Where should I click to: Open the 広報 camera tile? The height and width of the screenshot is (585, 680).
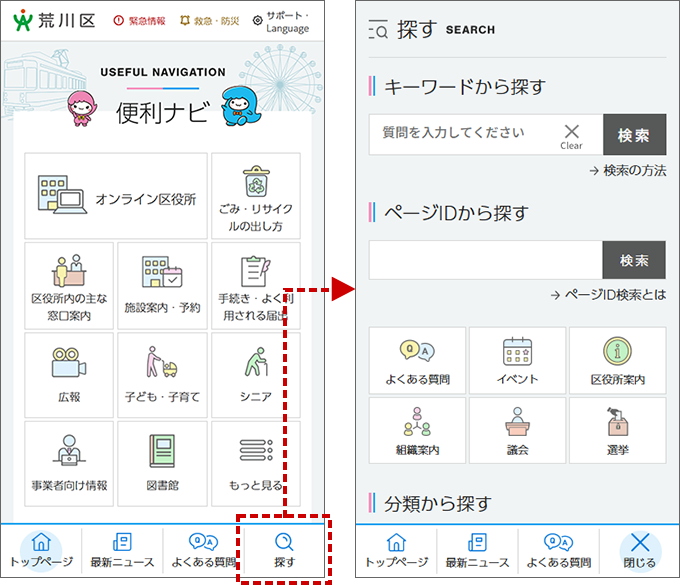pos(69,375)
